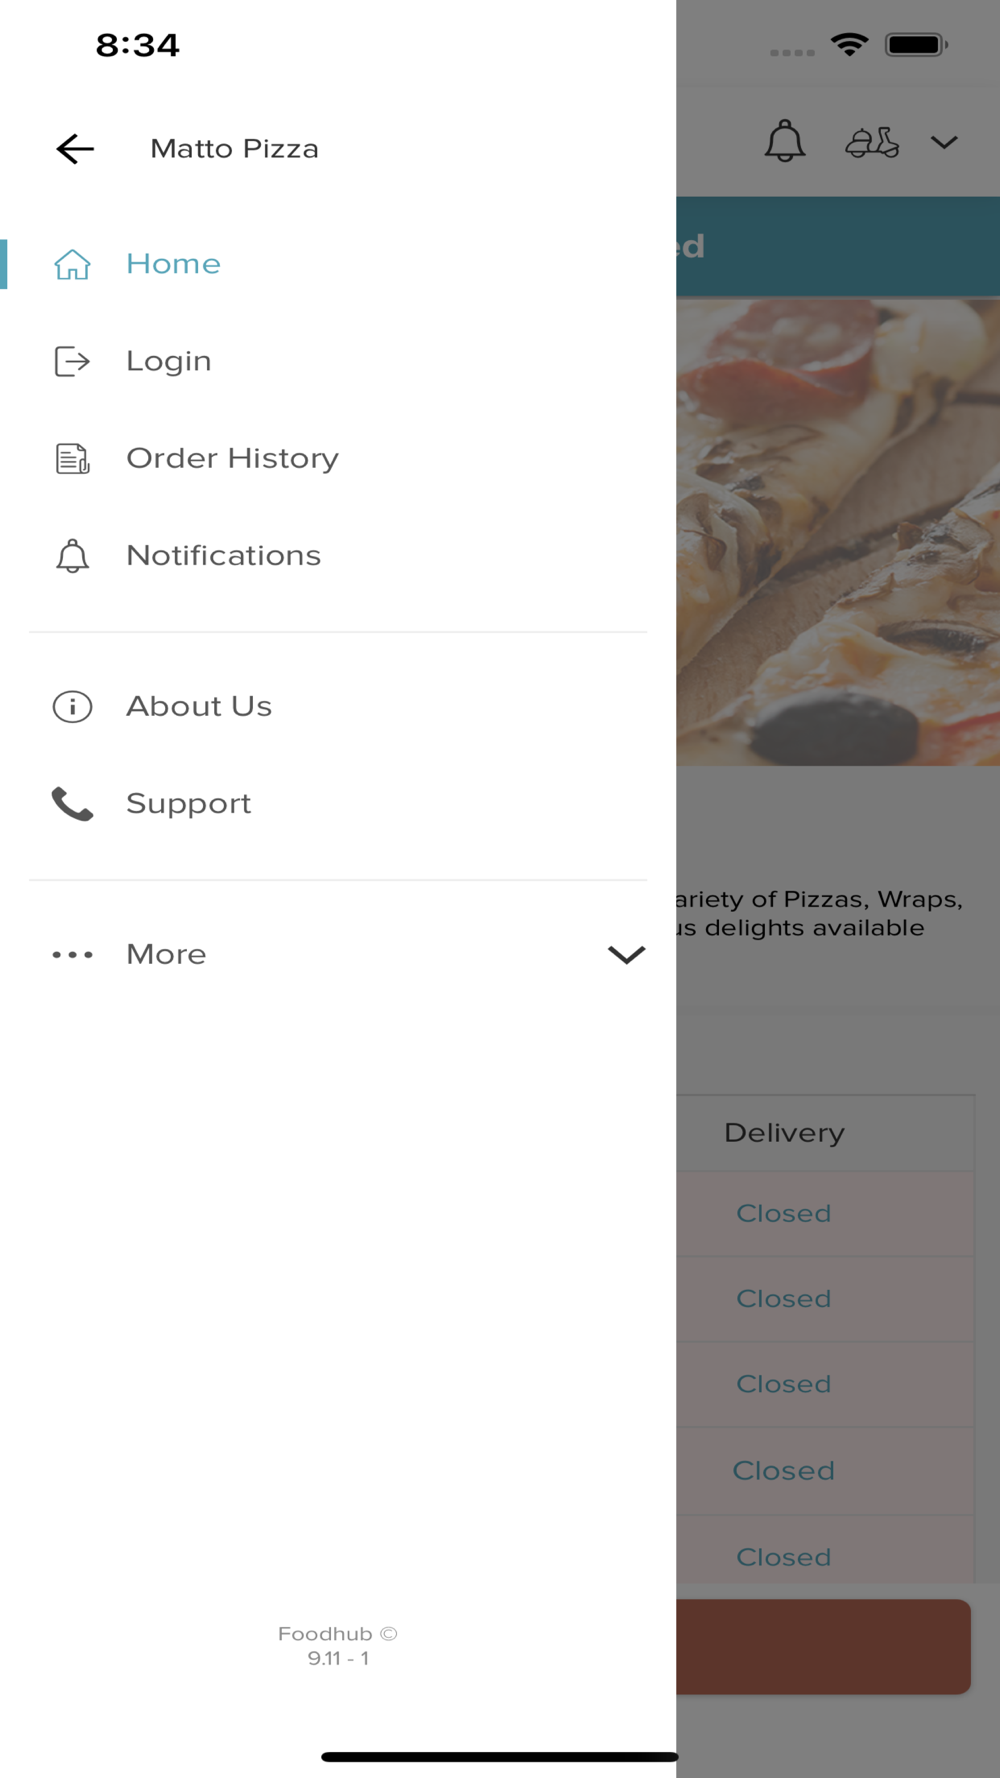Expand the More section chevron
The width and height of the screenshot is (1000, 1778).
coord(626,955)
